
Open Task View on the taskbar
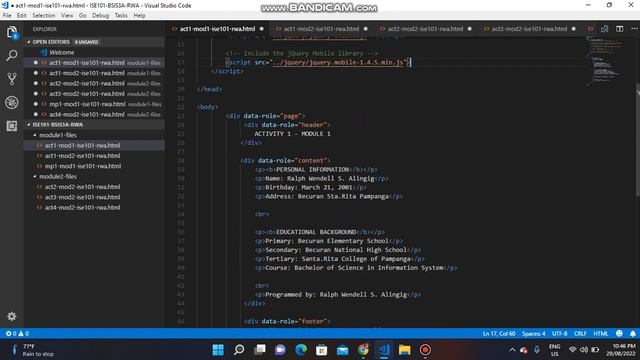coord(260,350)
